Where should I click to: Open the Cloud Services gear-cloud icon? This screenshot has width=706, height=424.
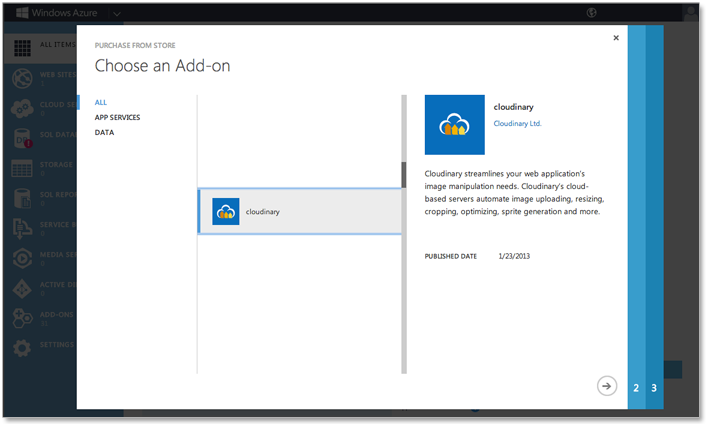(x=22, y=108)
